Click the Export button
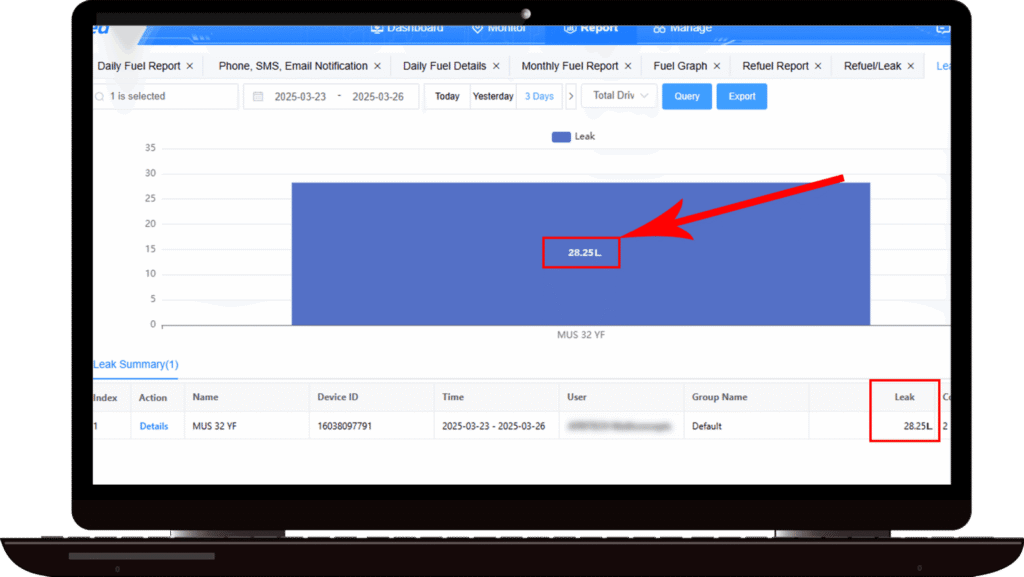Image resolution: width=1024 pixels, height=577 pixels. (742, 97)
